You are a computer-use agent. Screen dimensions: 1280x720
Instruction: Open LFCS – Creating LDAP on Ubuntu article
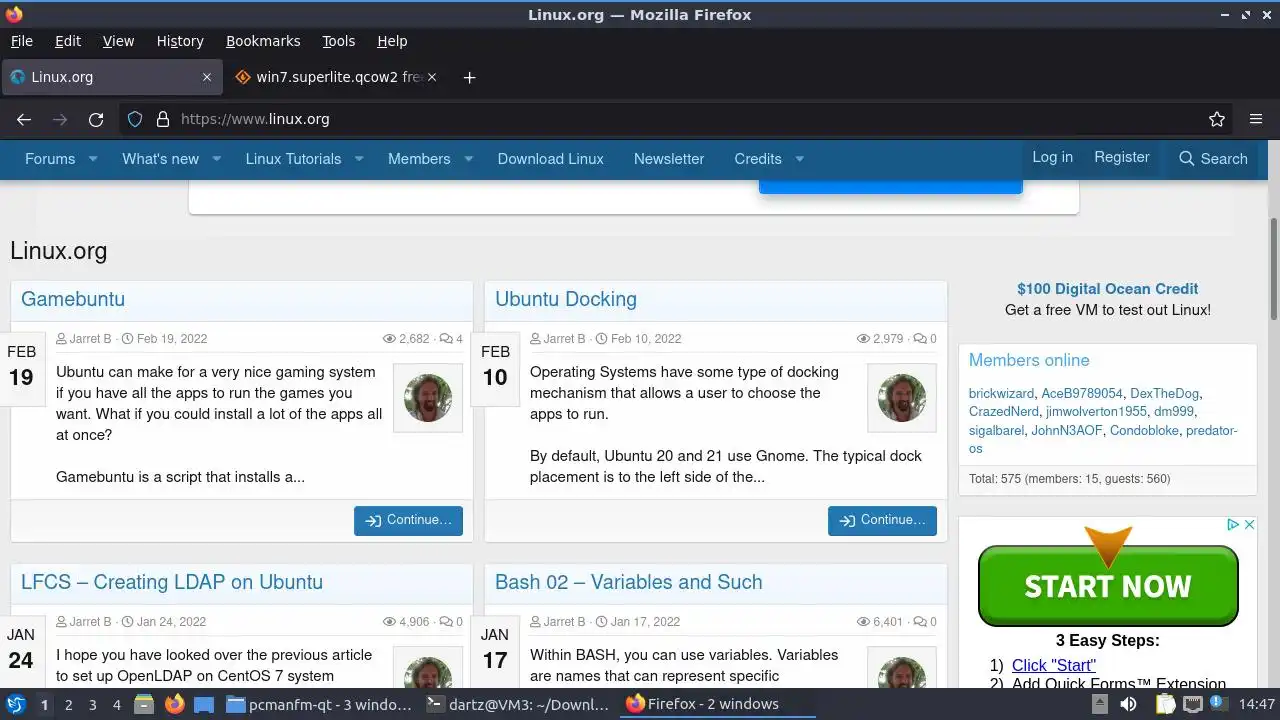tap(172, 582)
